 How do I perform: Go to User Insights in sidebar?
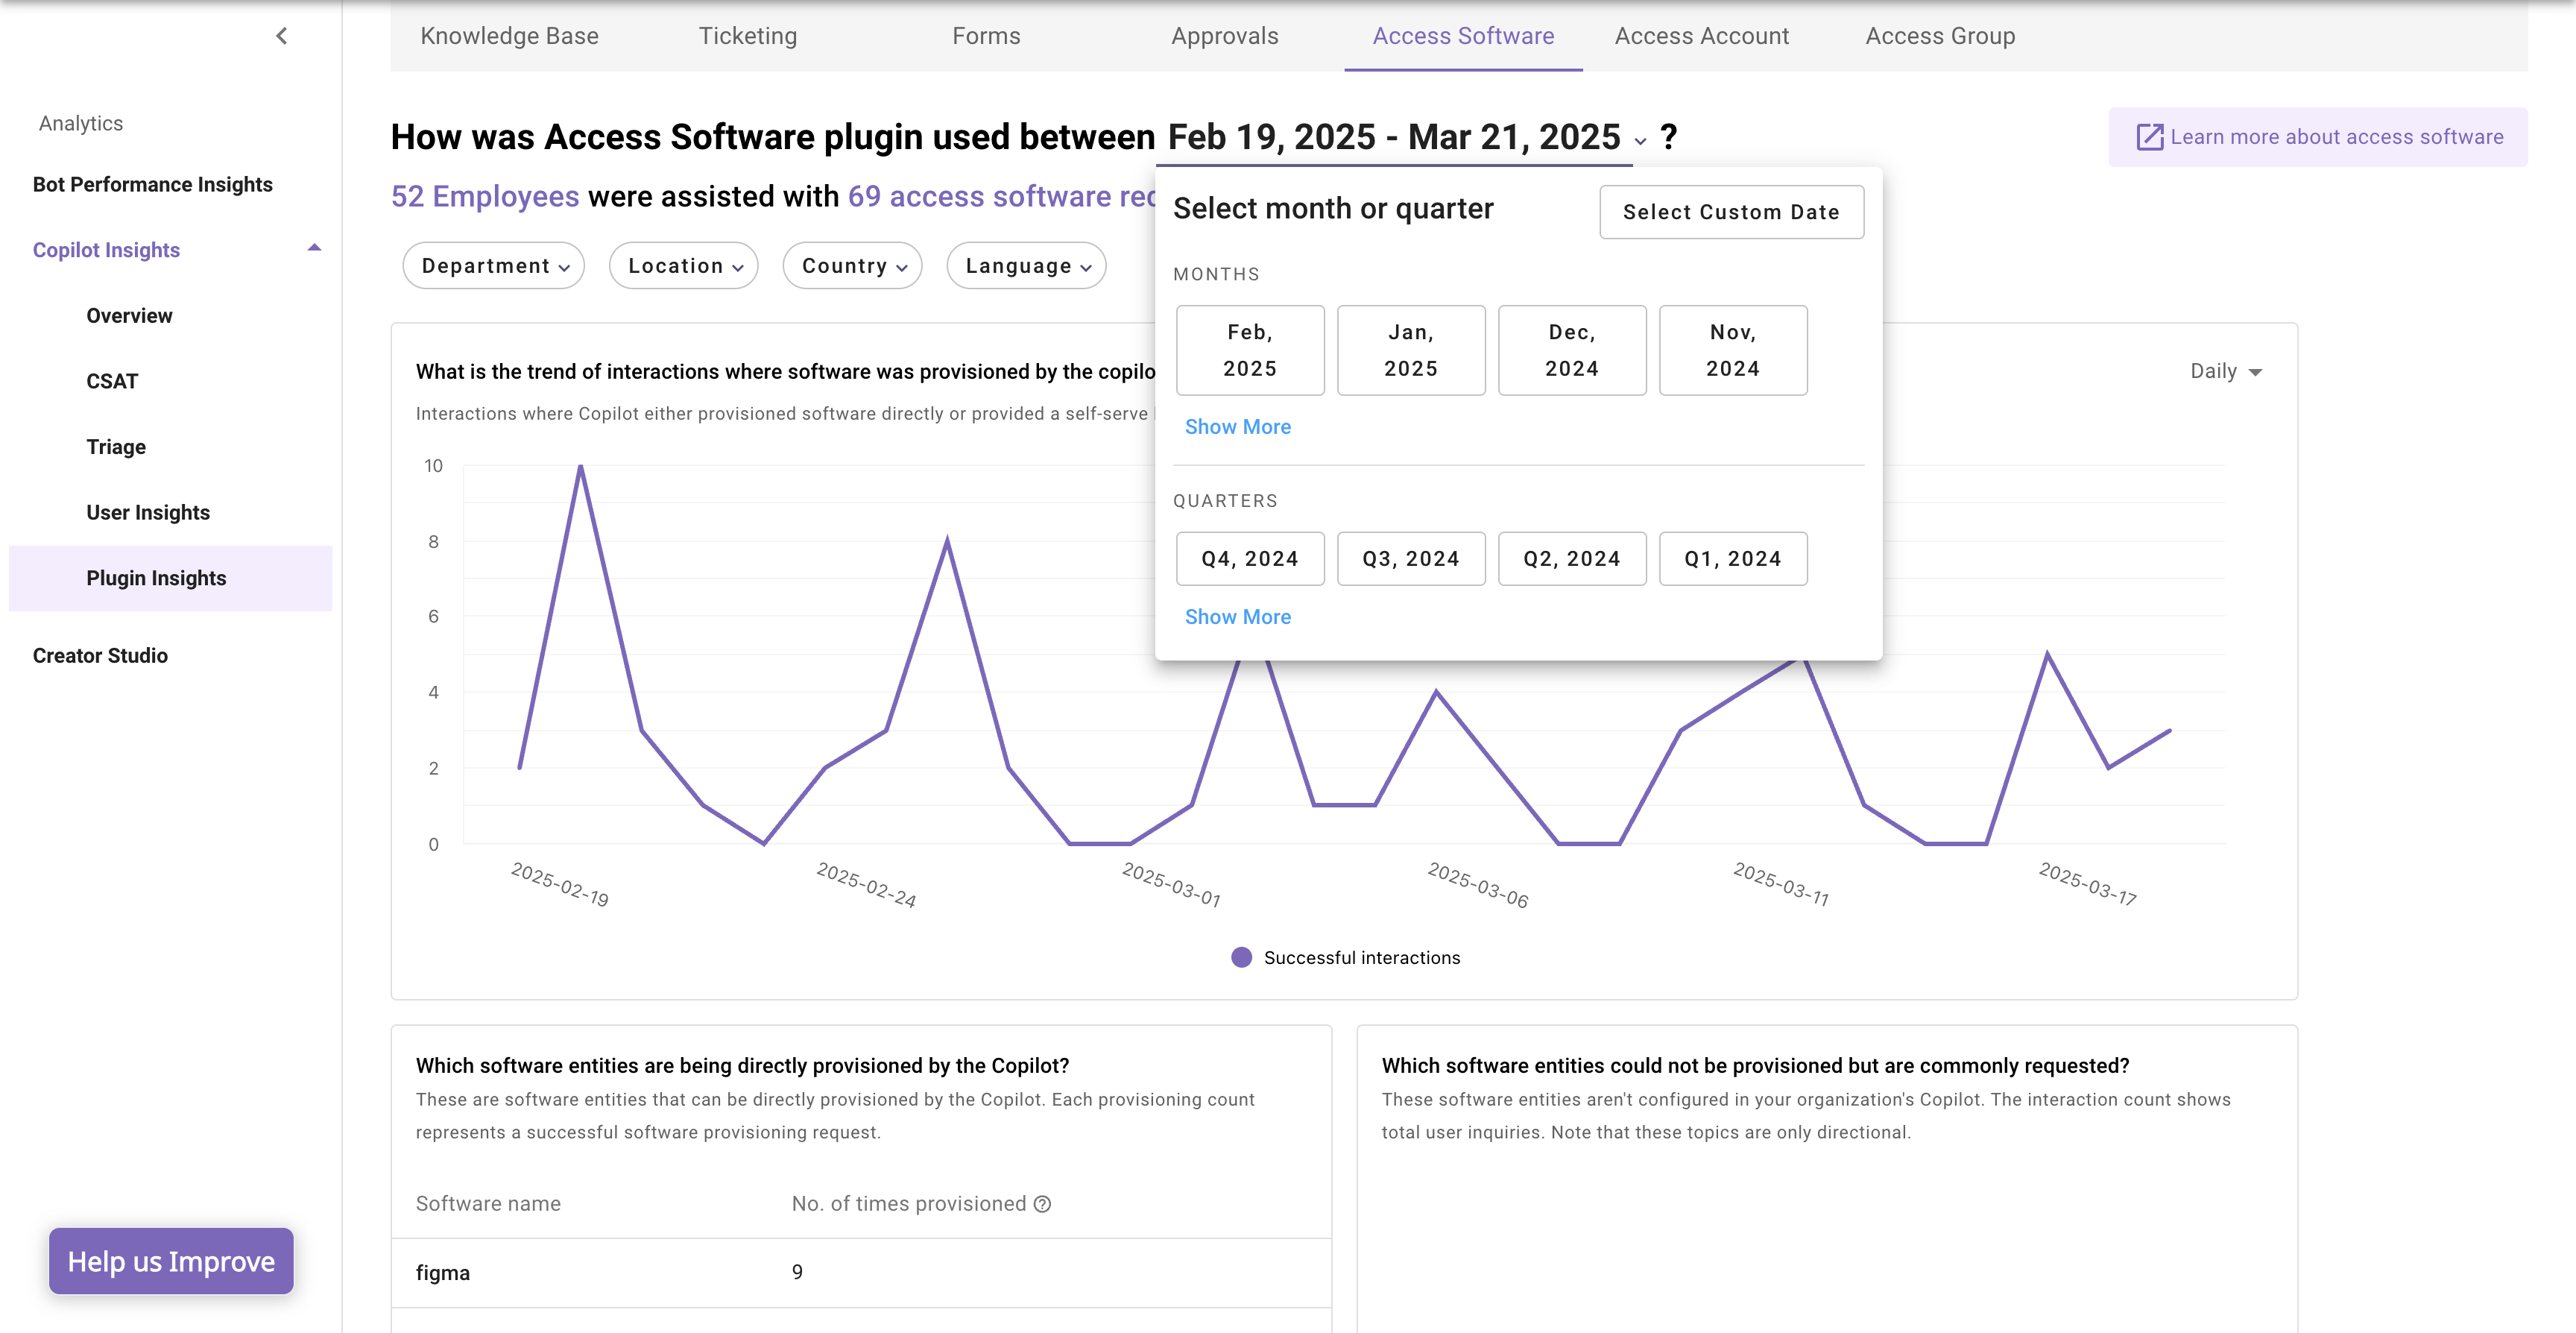pos(148,512)
